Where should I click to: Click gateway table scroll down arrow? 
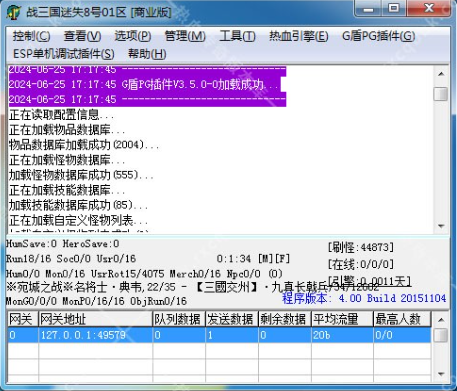[441, 375]
